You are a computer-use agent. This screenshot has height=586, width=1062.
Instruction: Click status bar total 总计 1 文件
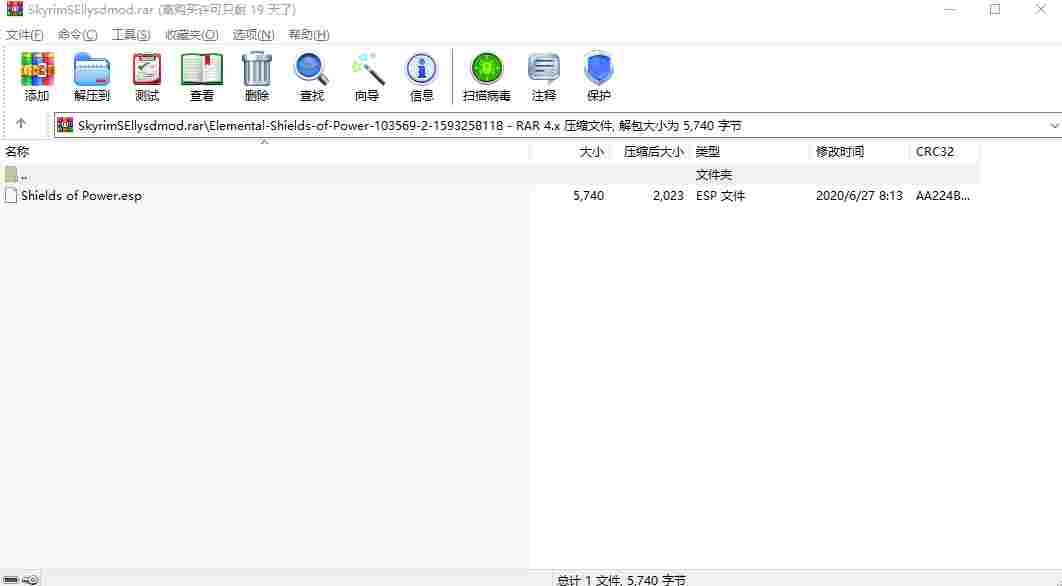(621, 580)
